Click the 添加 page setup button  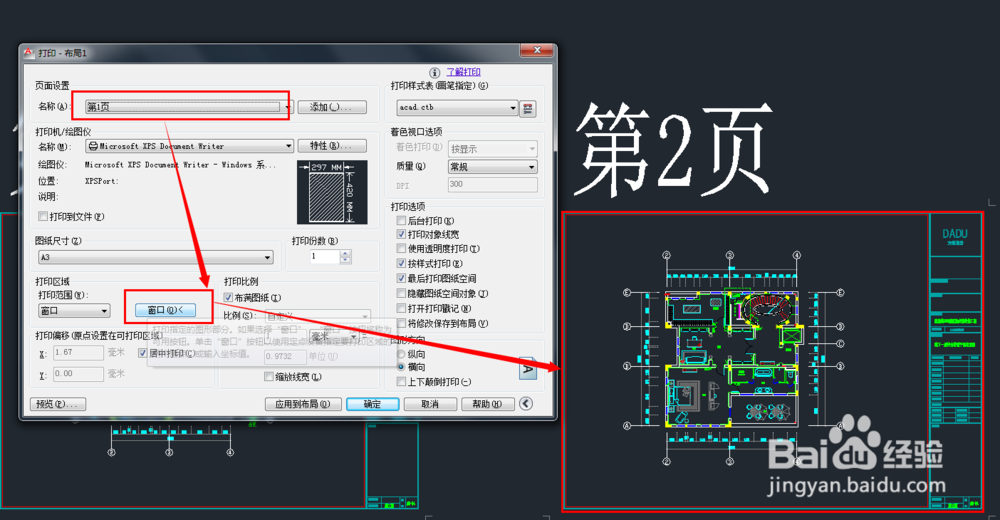333,107
